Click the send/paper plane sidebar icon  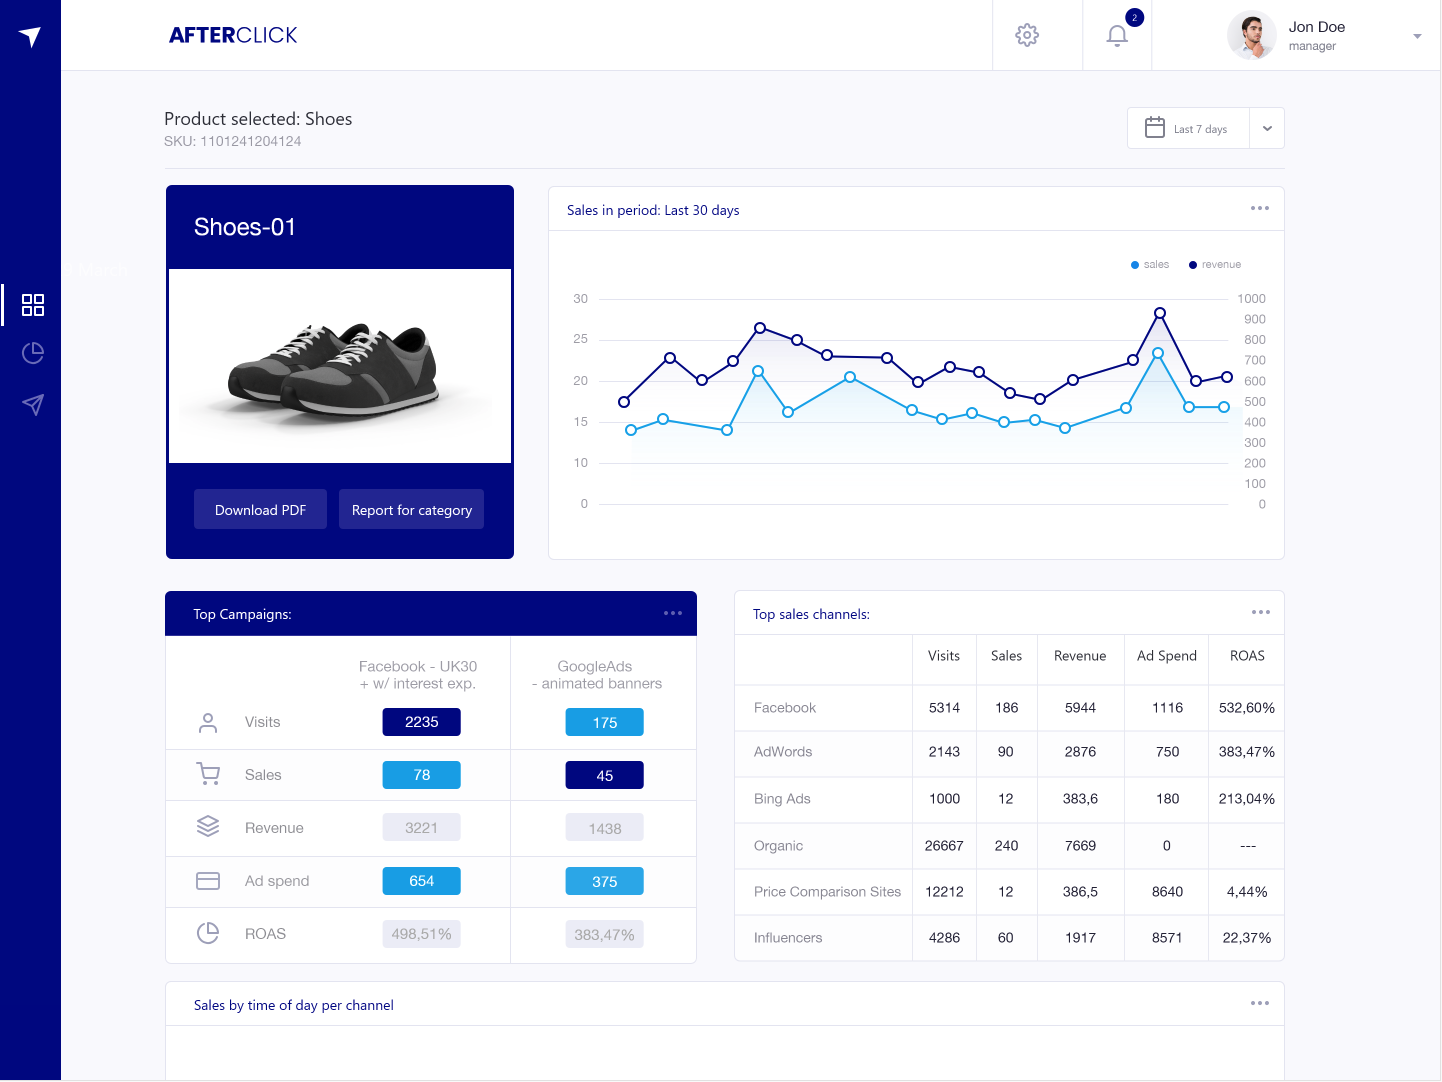[x=33, y=405]
